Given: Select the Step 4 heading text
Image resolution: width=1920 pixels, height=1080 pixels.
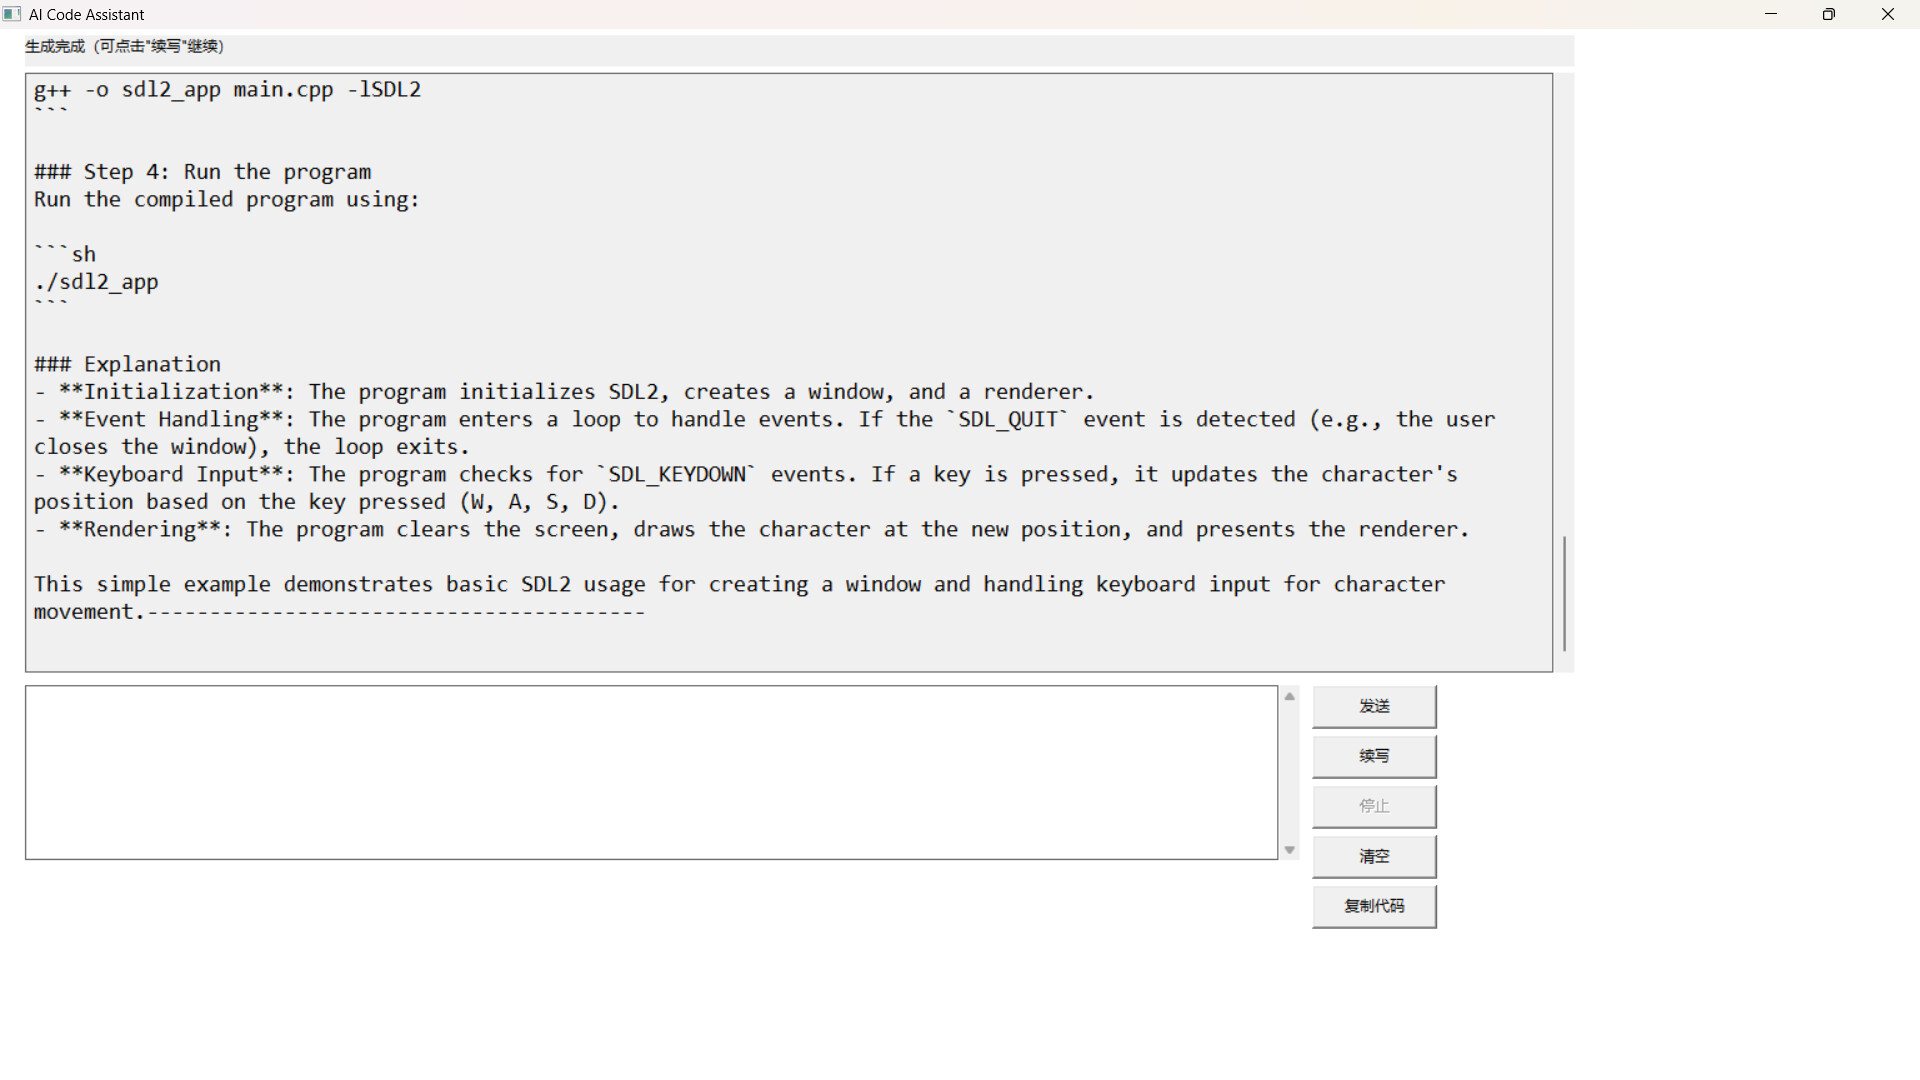Looking at the screenshot, I should coord(202,171).
